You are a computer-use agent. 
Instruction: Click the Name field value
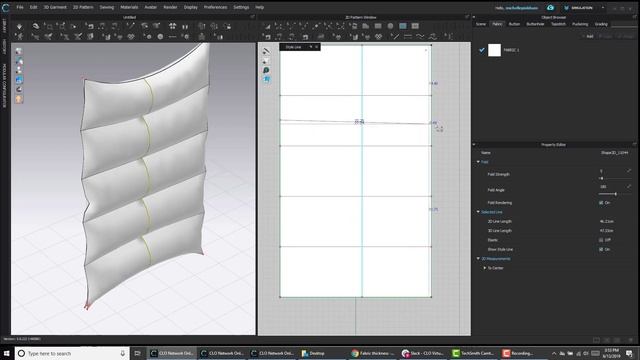click(x=614, y=153)
